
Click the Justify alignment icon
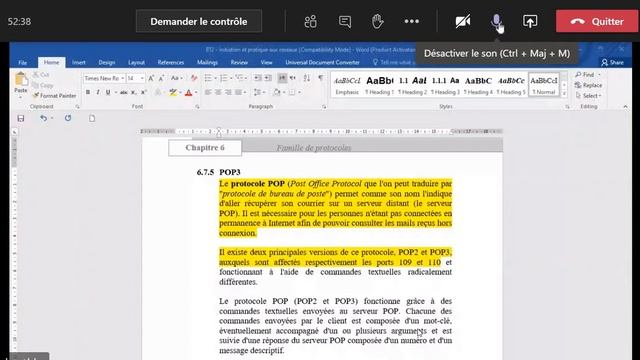(x=238, y=93)
